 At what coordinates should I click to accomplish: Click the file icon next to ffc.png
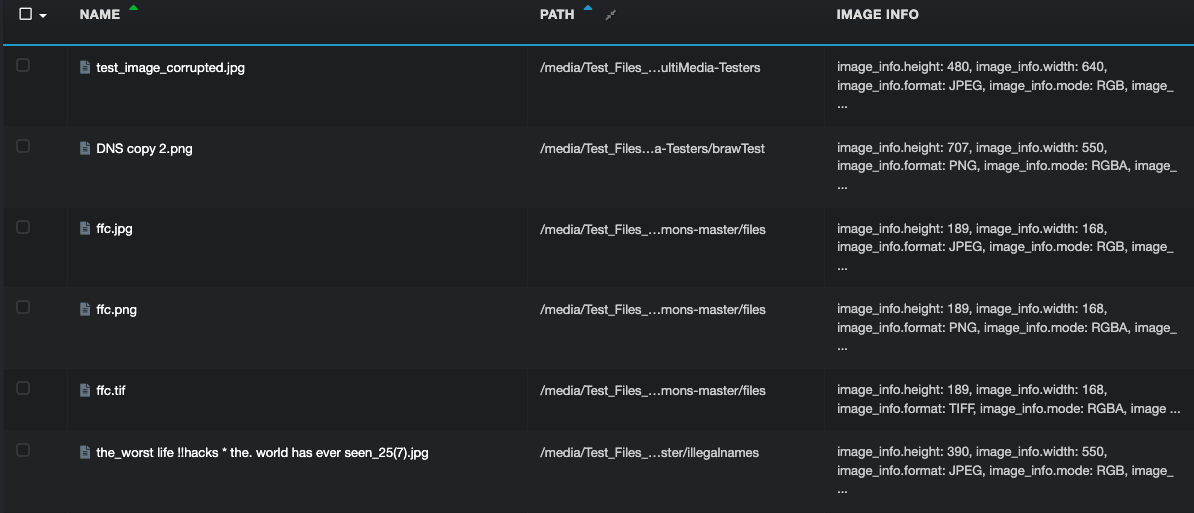tap(85, 309)
